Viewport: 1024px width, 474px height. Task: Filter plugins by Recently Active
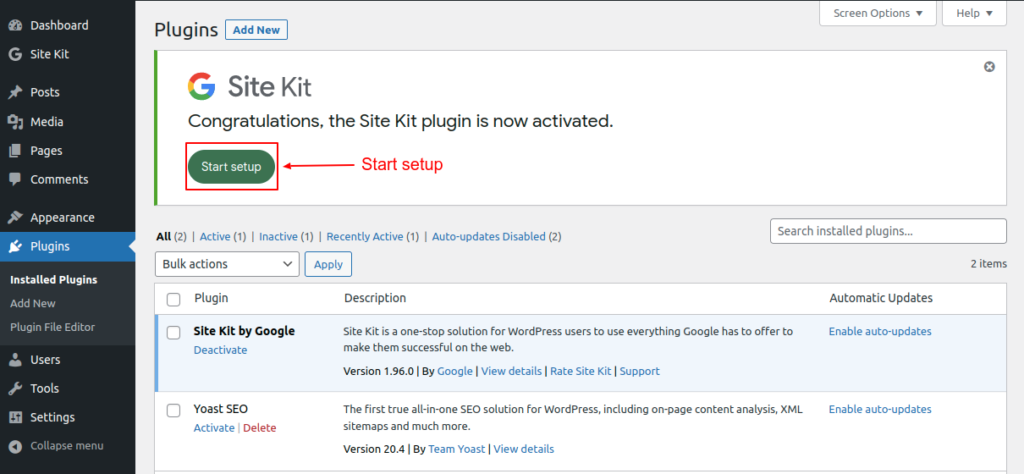364,236
